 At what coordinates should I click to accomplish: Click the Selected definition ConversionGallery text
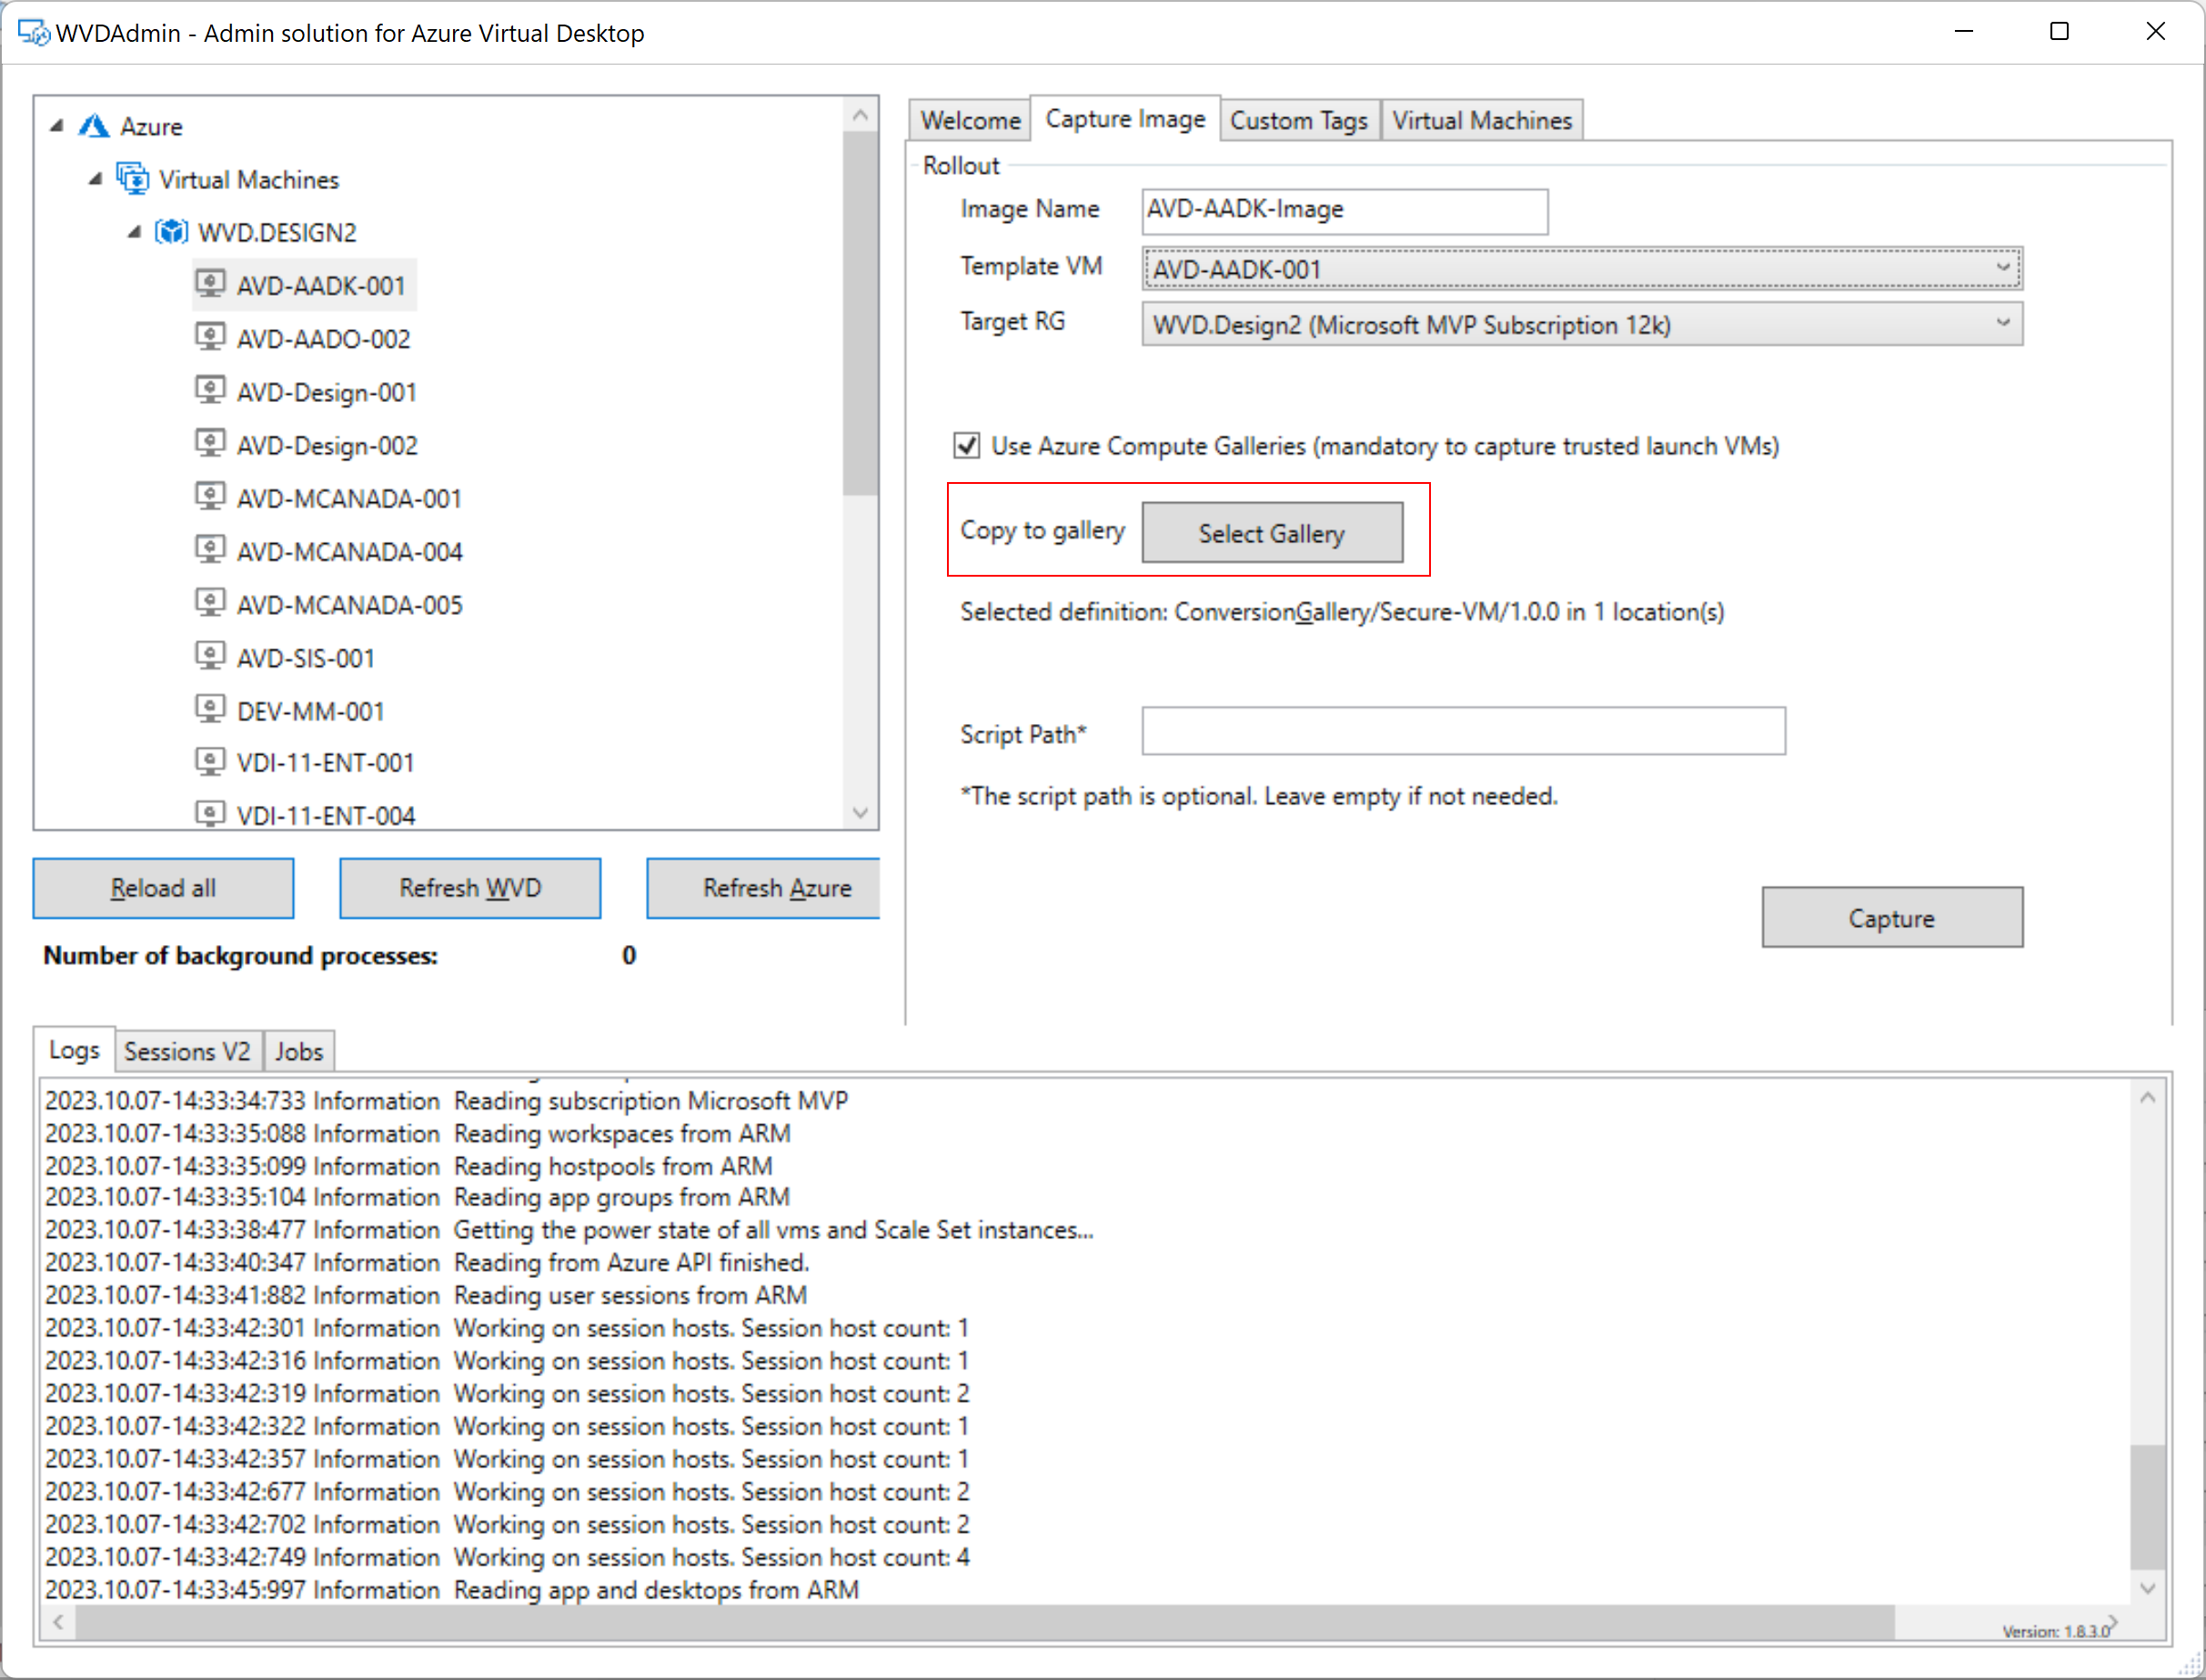[x=1342, y=611]
